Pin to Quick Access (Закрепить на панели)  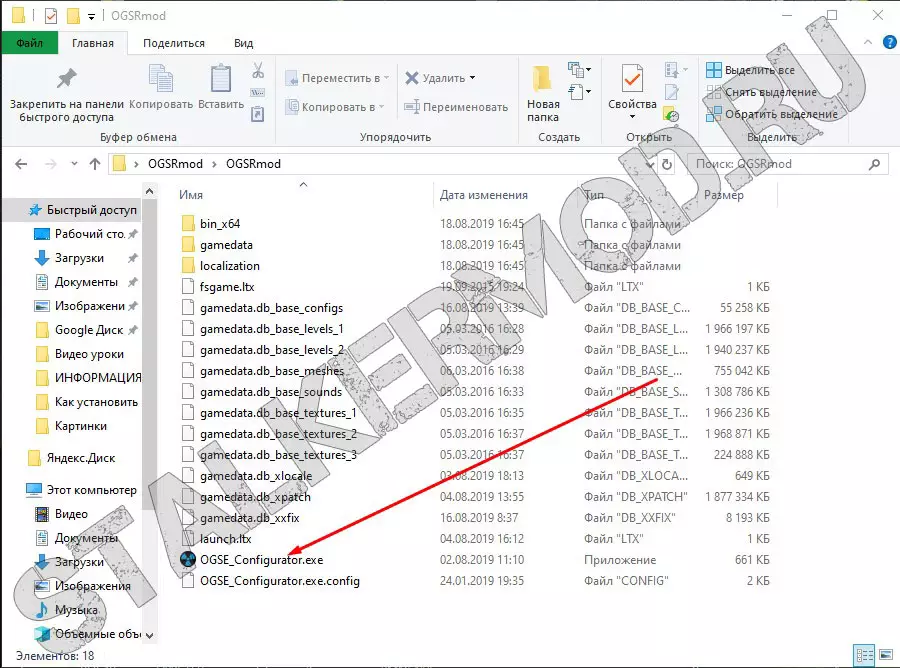(x=67, y=95)
